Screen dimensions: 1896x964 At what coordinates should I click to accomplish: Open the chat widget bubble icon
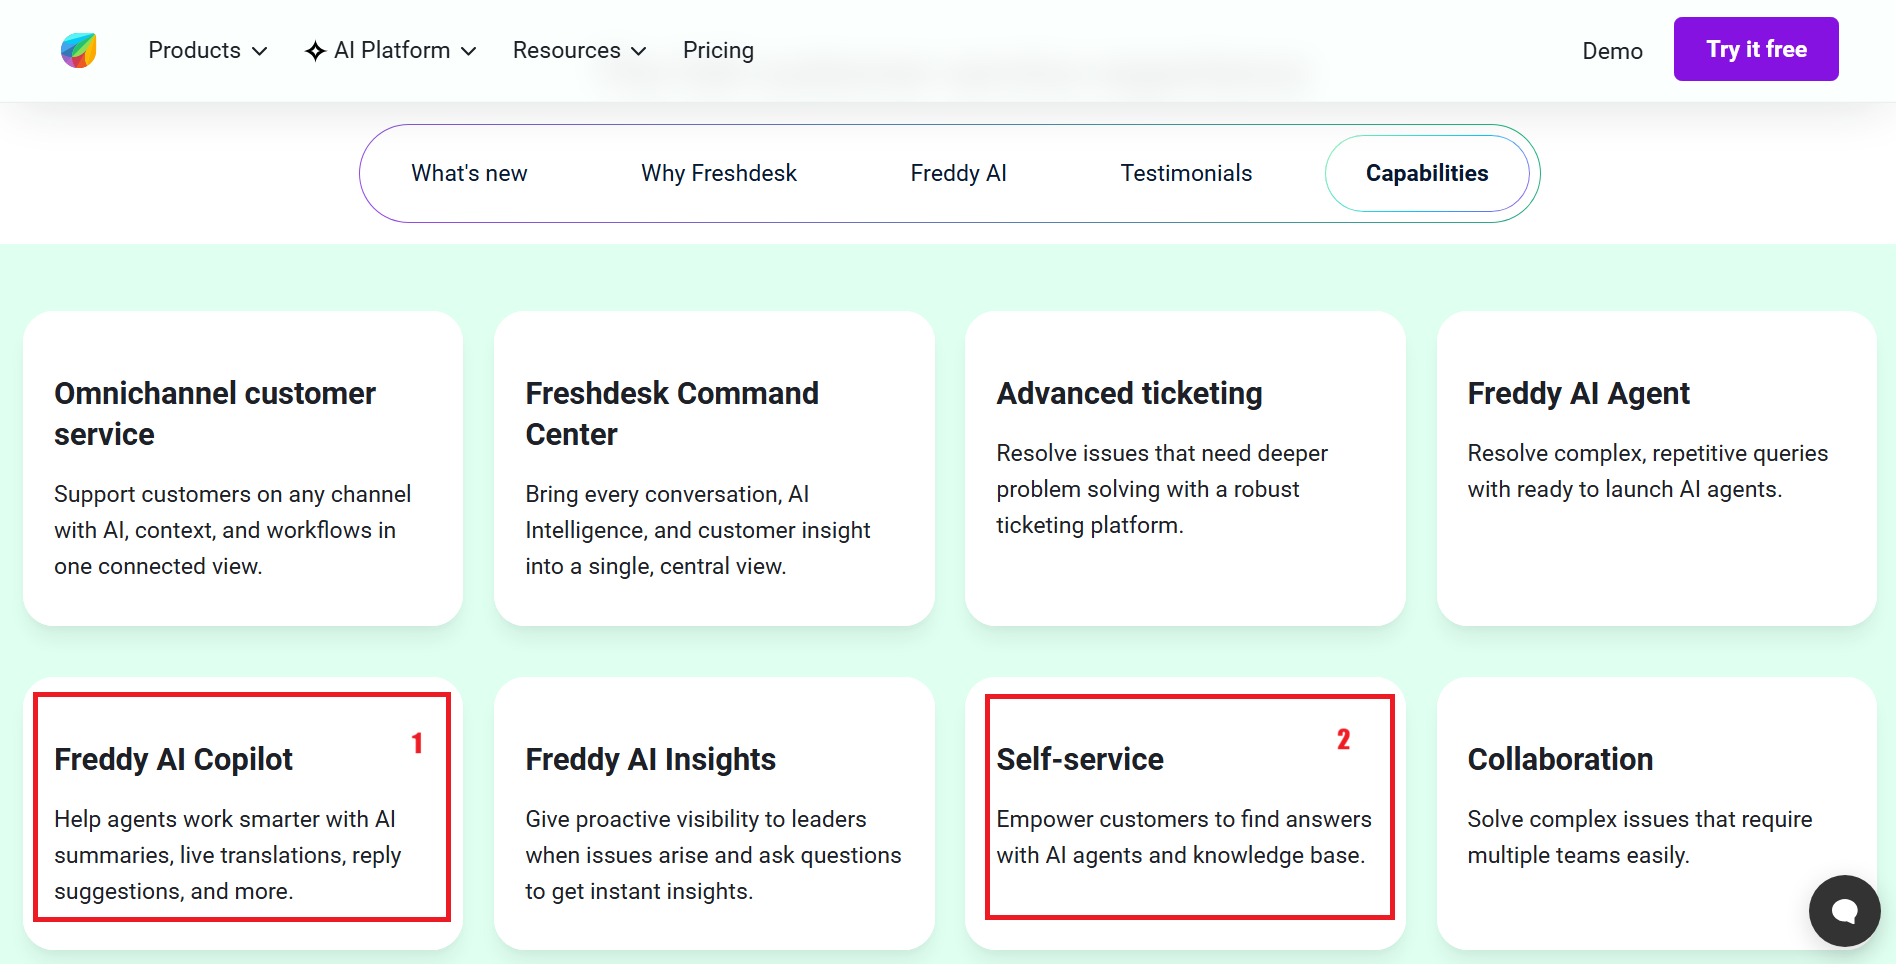1844,910
